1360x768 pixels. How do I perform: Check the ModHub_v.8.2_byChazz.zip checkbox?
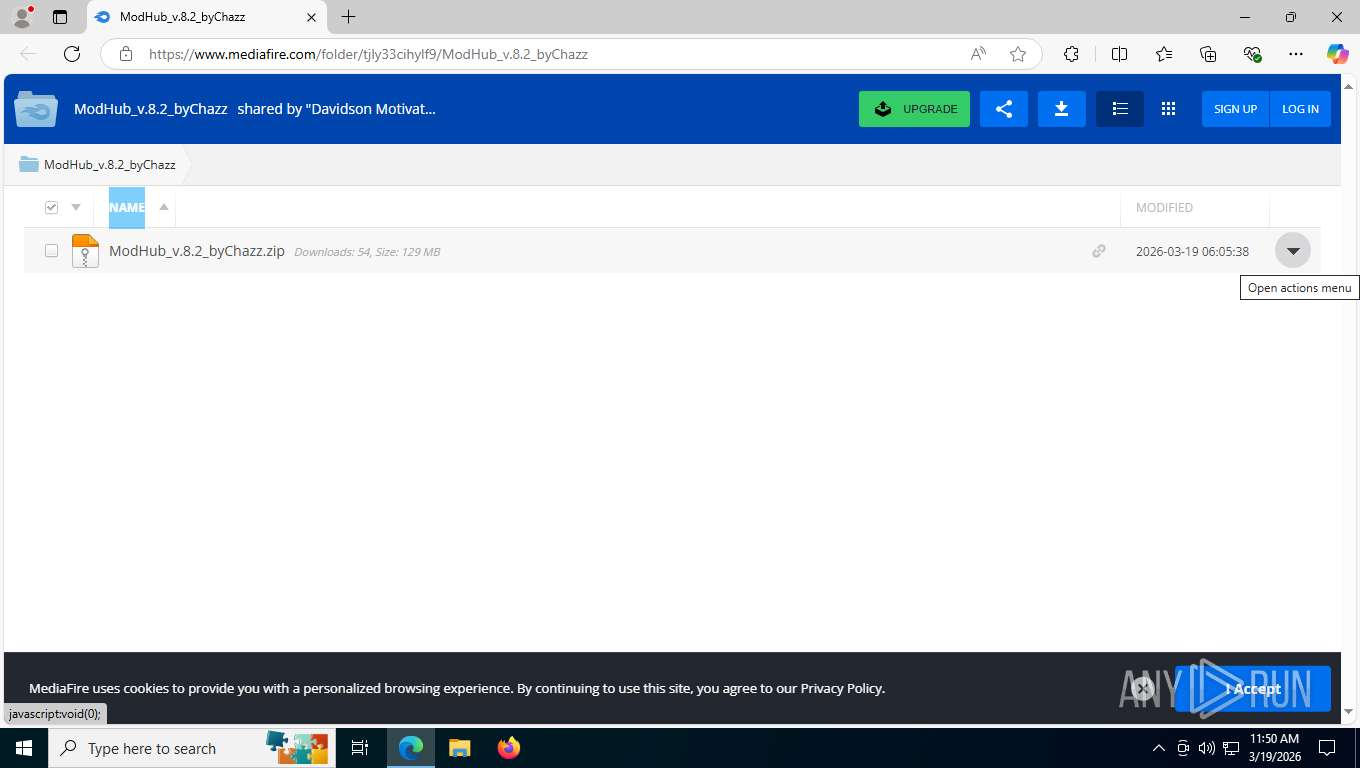point(51,251)
